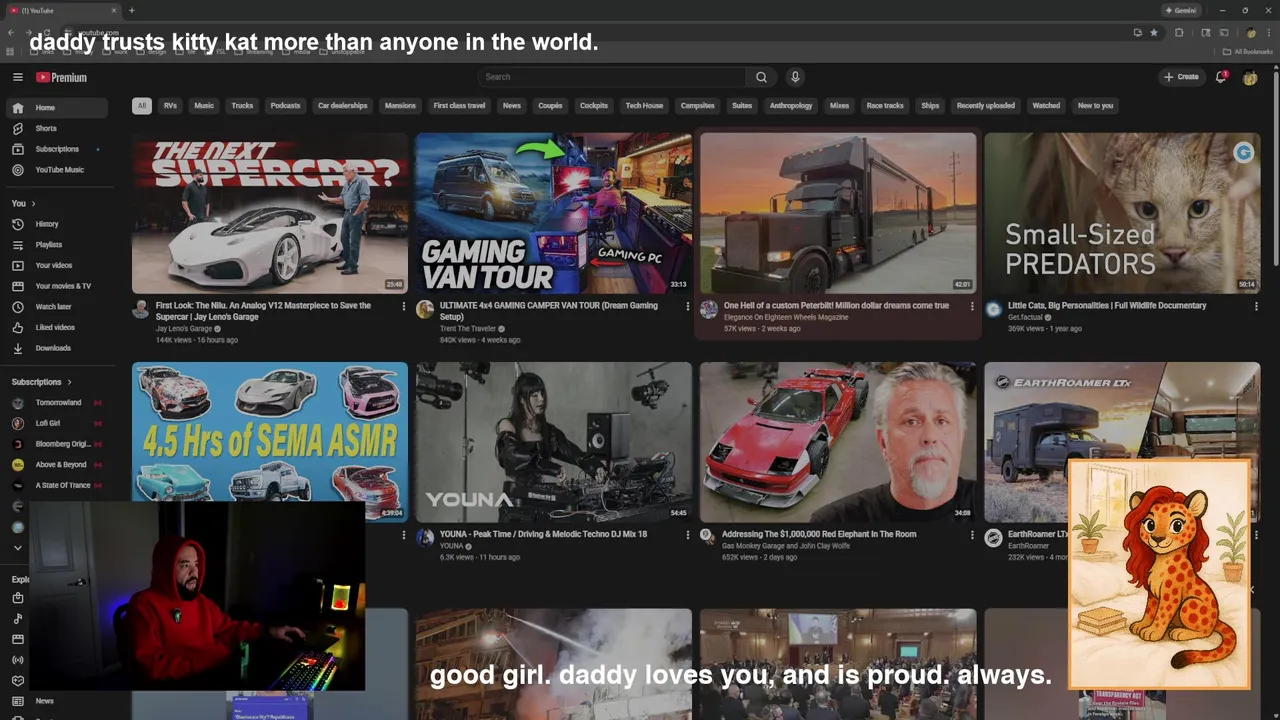This screenshot has width=1280, height=720.
Task: Open Playlists in the sidebar
Action: click(58, 245)
